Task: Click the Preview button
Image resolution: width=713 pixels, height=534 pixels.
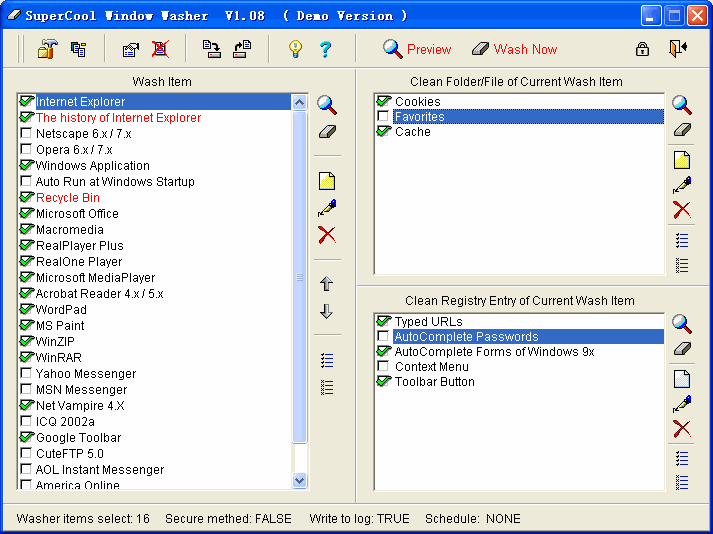Action: [x=417, y=49]
